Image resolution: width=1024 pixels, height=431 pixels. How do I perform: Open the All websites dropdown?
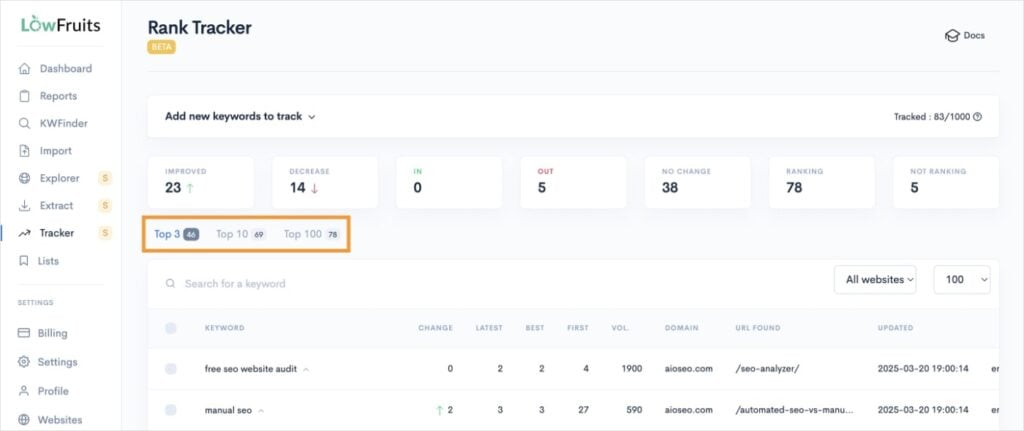tap(875, 279)
